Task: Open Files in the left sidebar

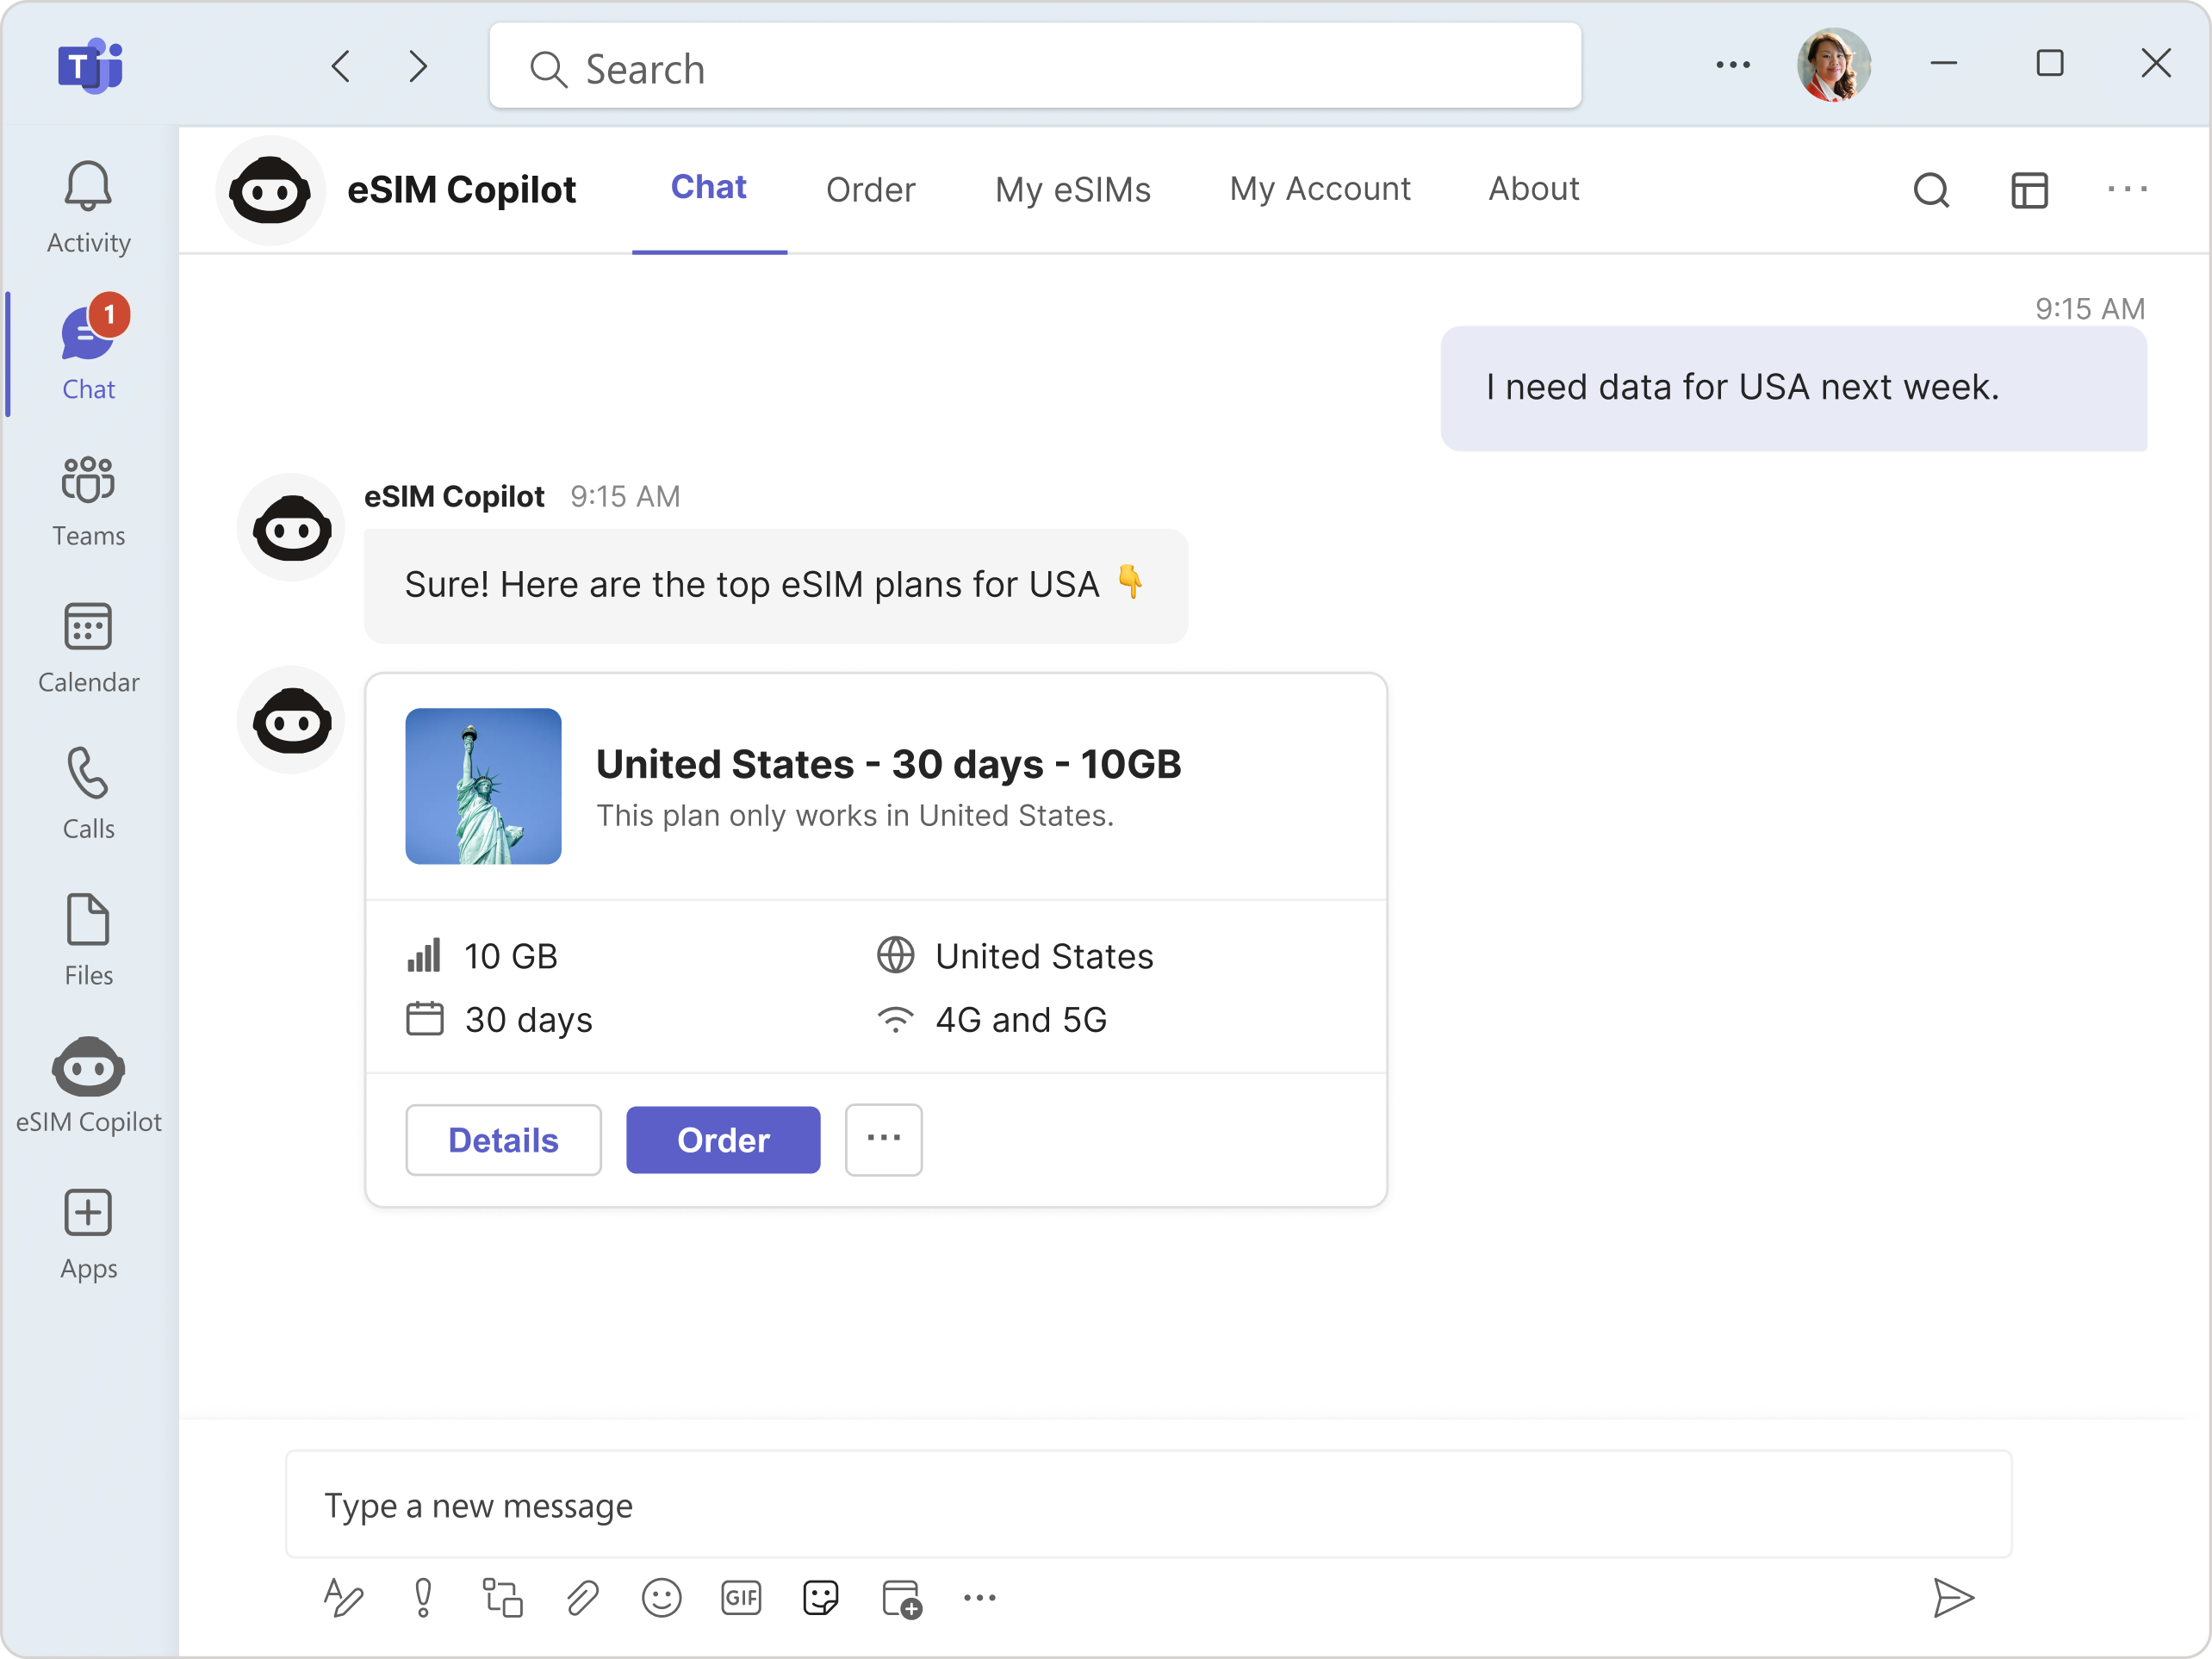Action: pyautogui.click(x=88, y=940)
